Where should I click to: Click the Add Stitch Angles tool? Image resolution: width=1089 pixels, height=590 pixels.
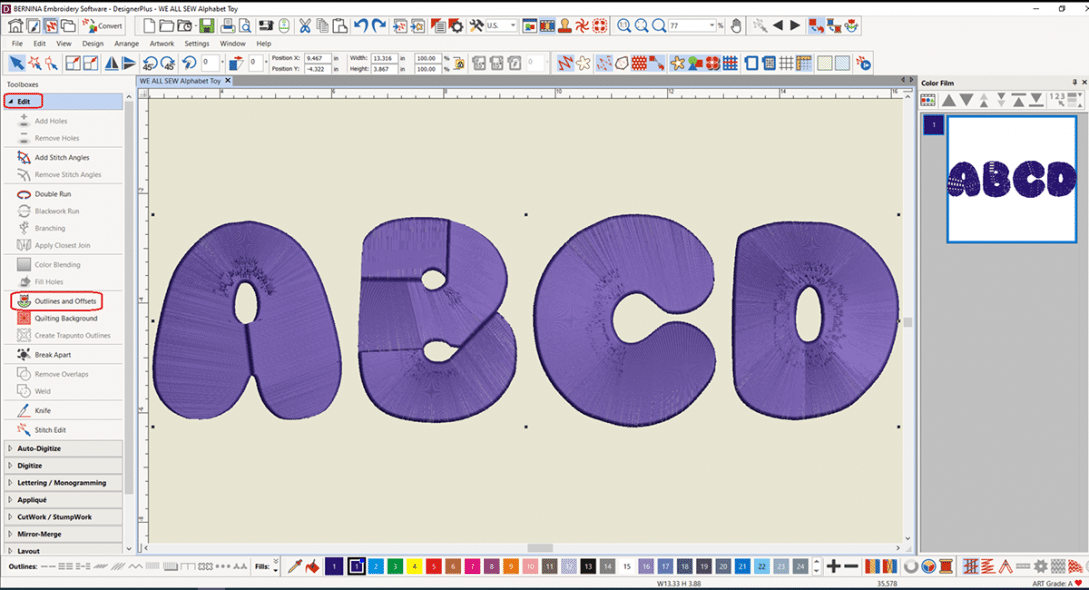click(x=61, y=158)
